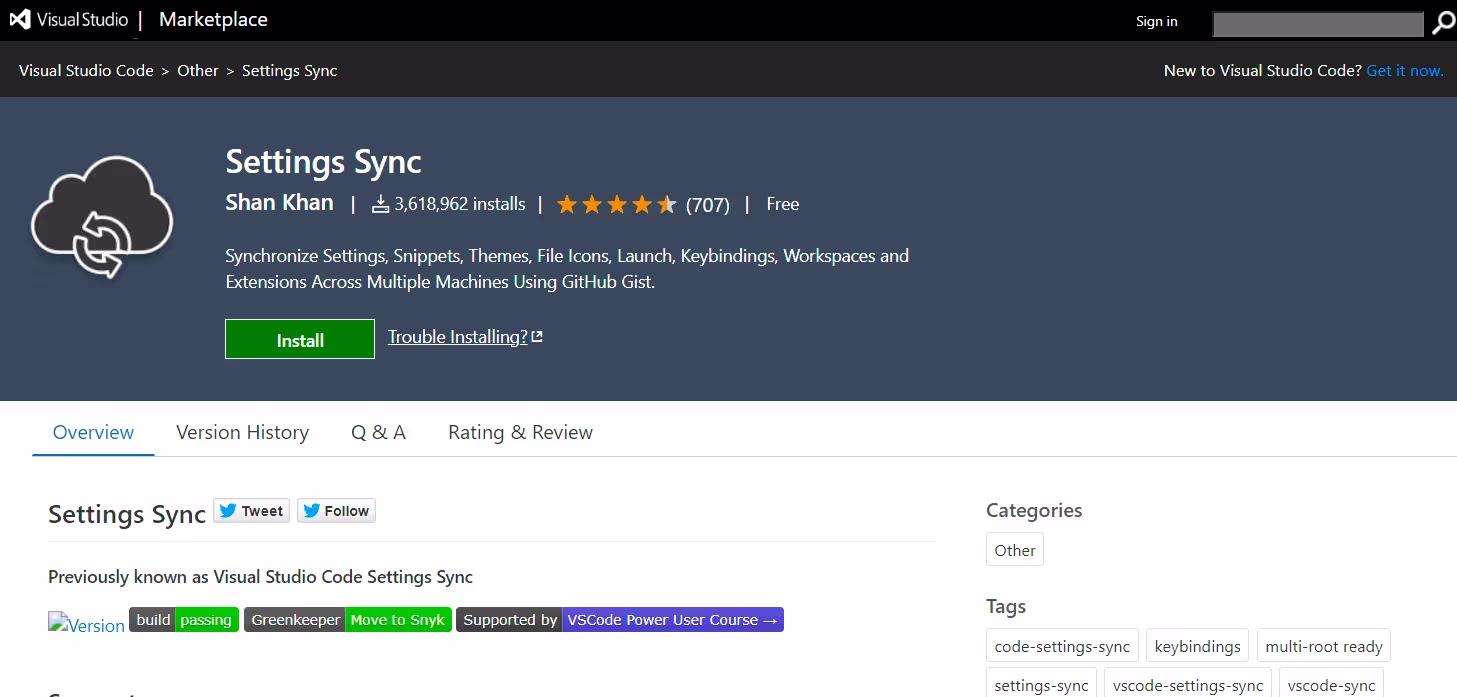Click the 'Tags' heading
Viewport: 1457px width, 697px height.
[x=1006, y=607]
